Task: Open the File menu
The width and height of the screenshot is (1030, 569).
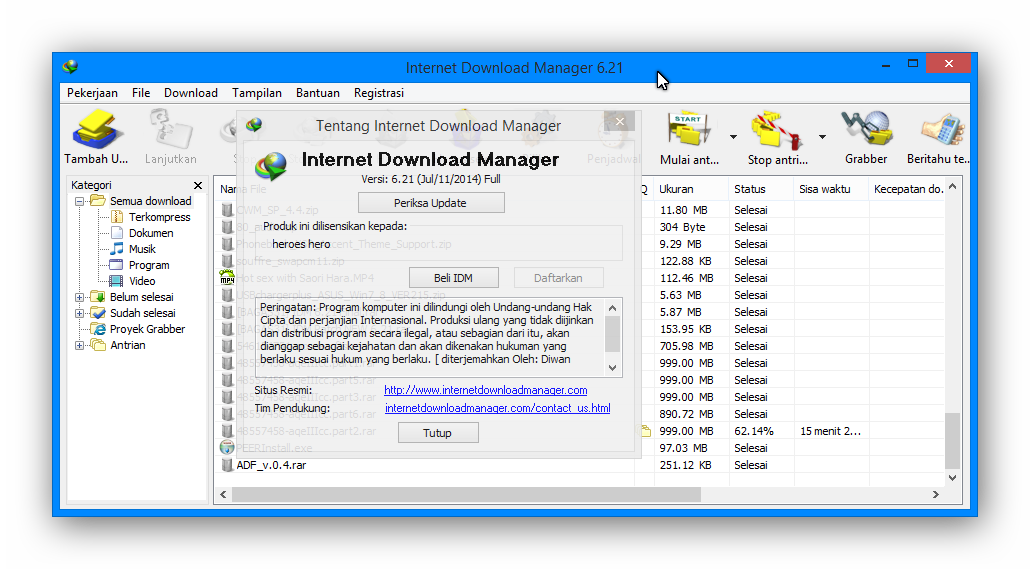Action: [141, 93]
